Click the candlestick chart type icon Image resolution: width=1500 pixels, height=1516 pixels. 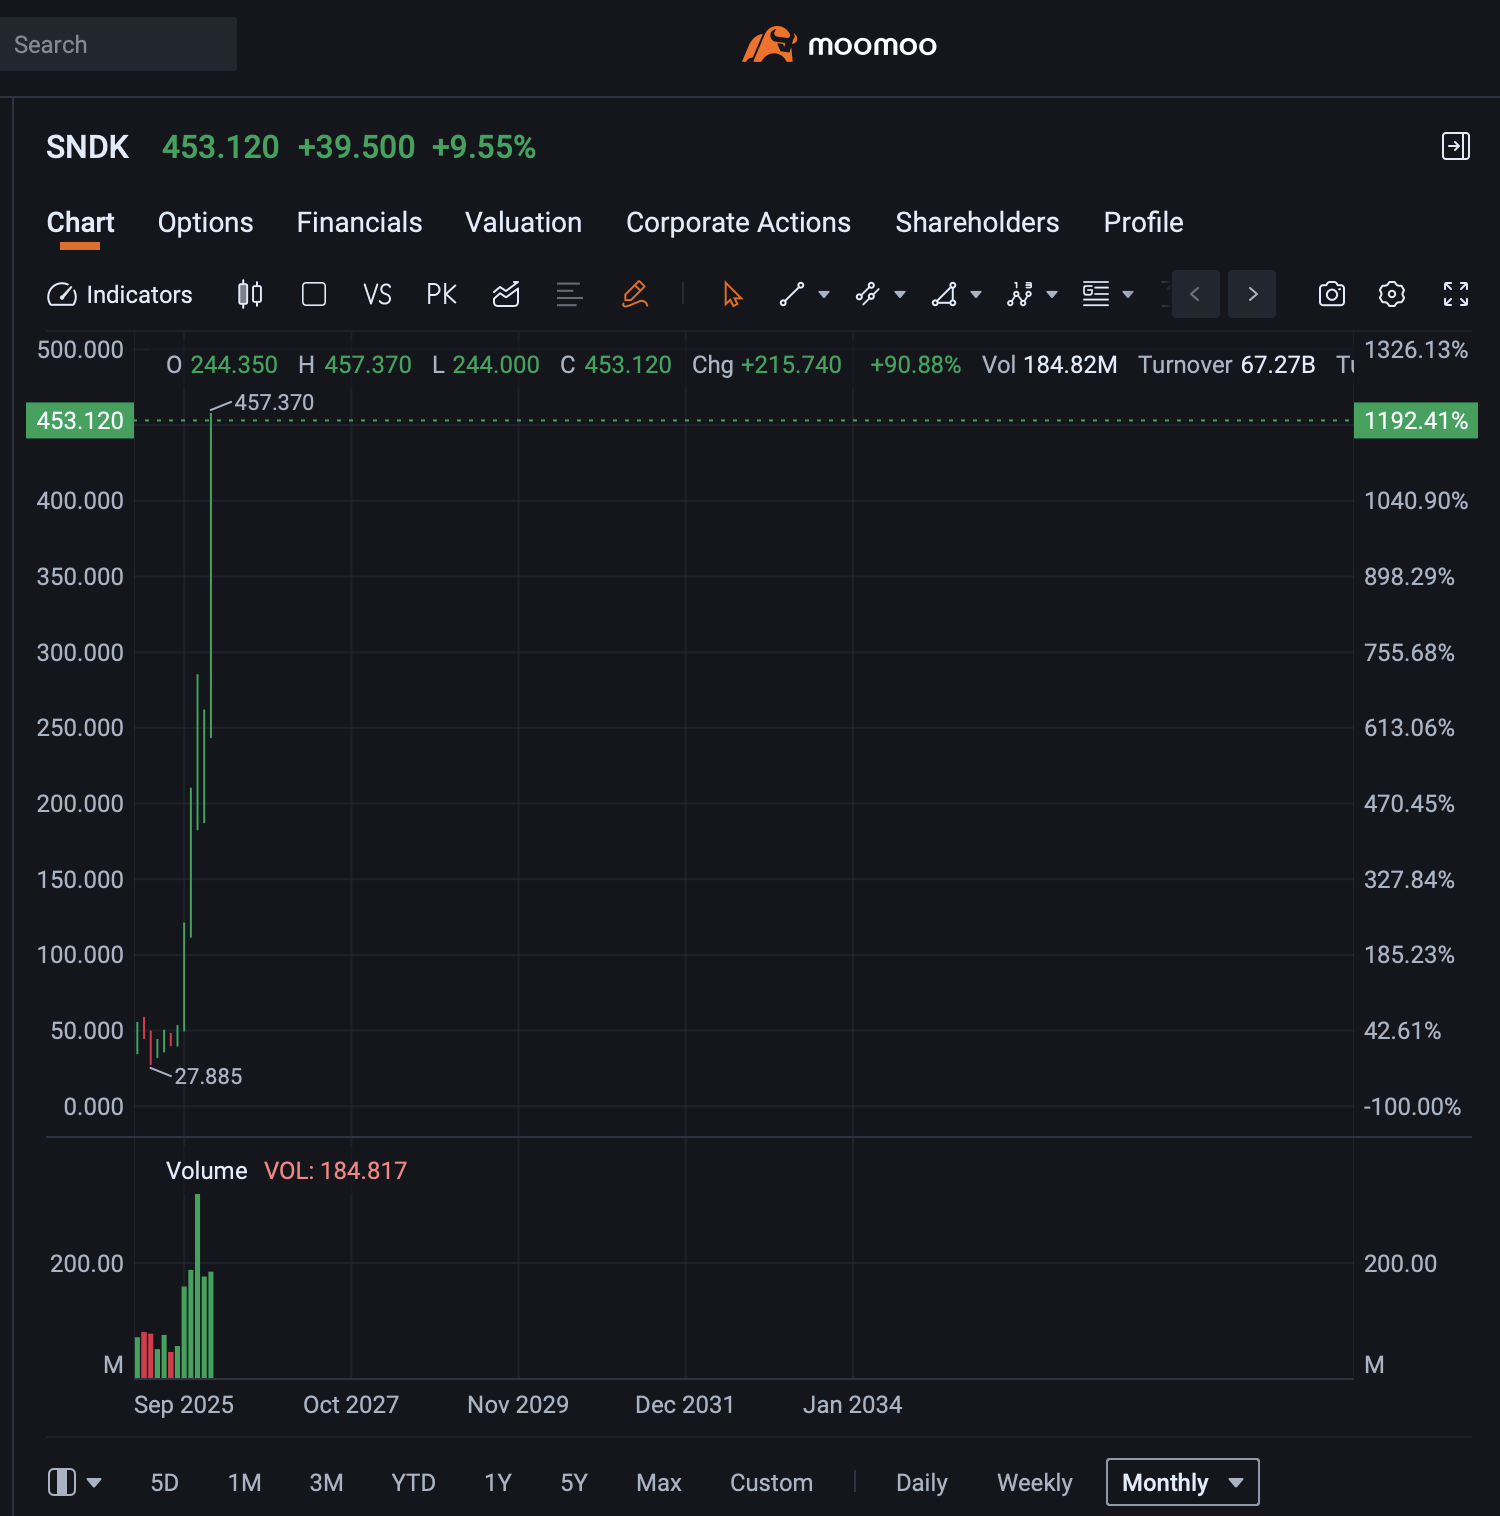250,294
